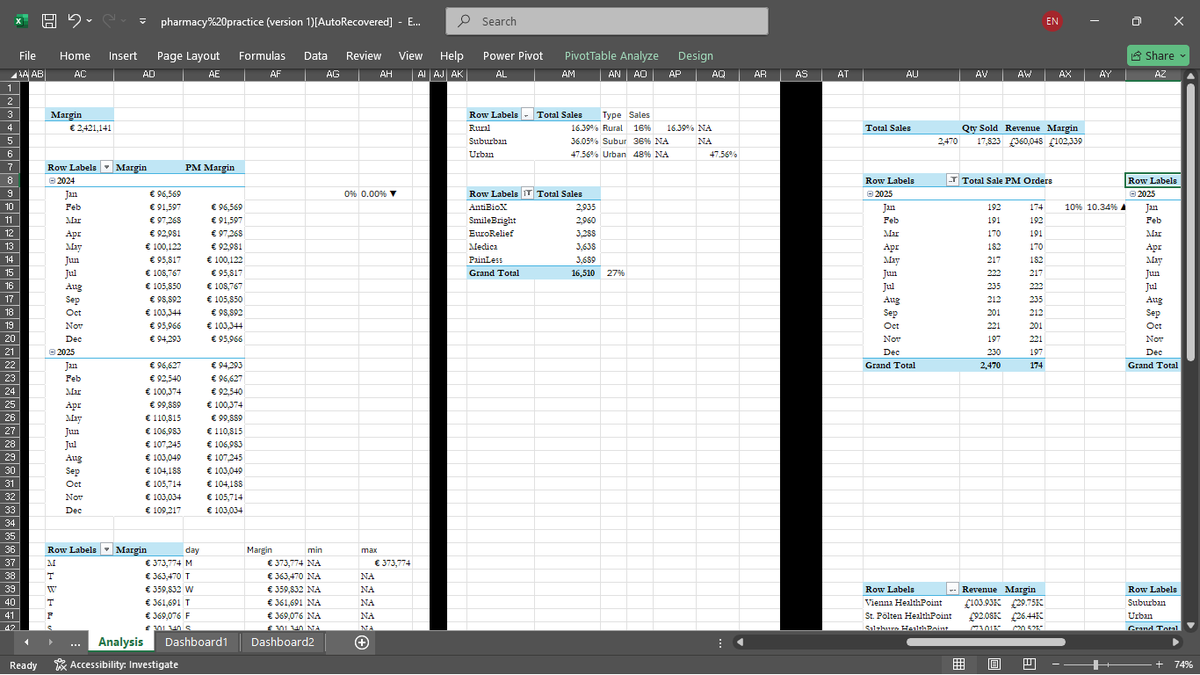This screenshot has width=1200, height=675.
Task: Select column AM header
Action: [x=568, y=74]
